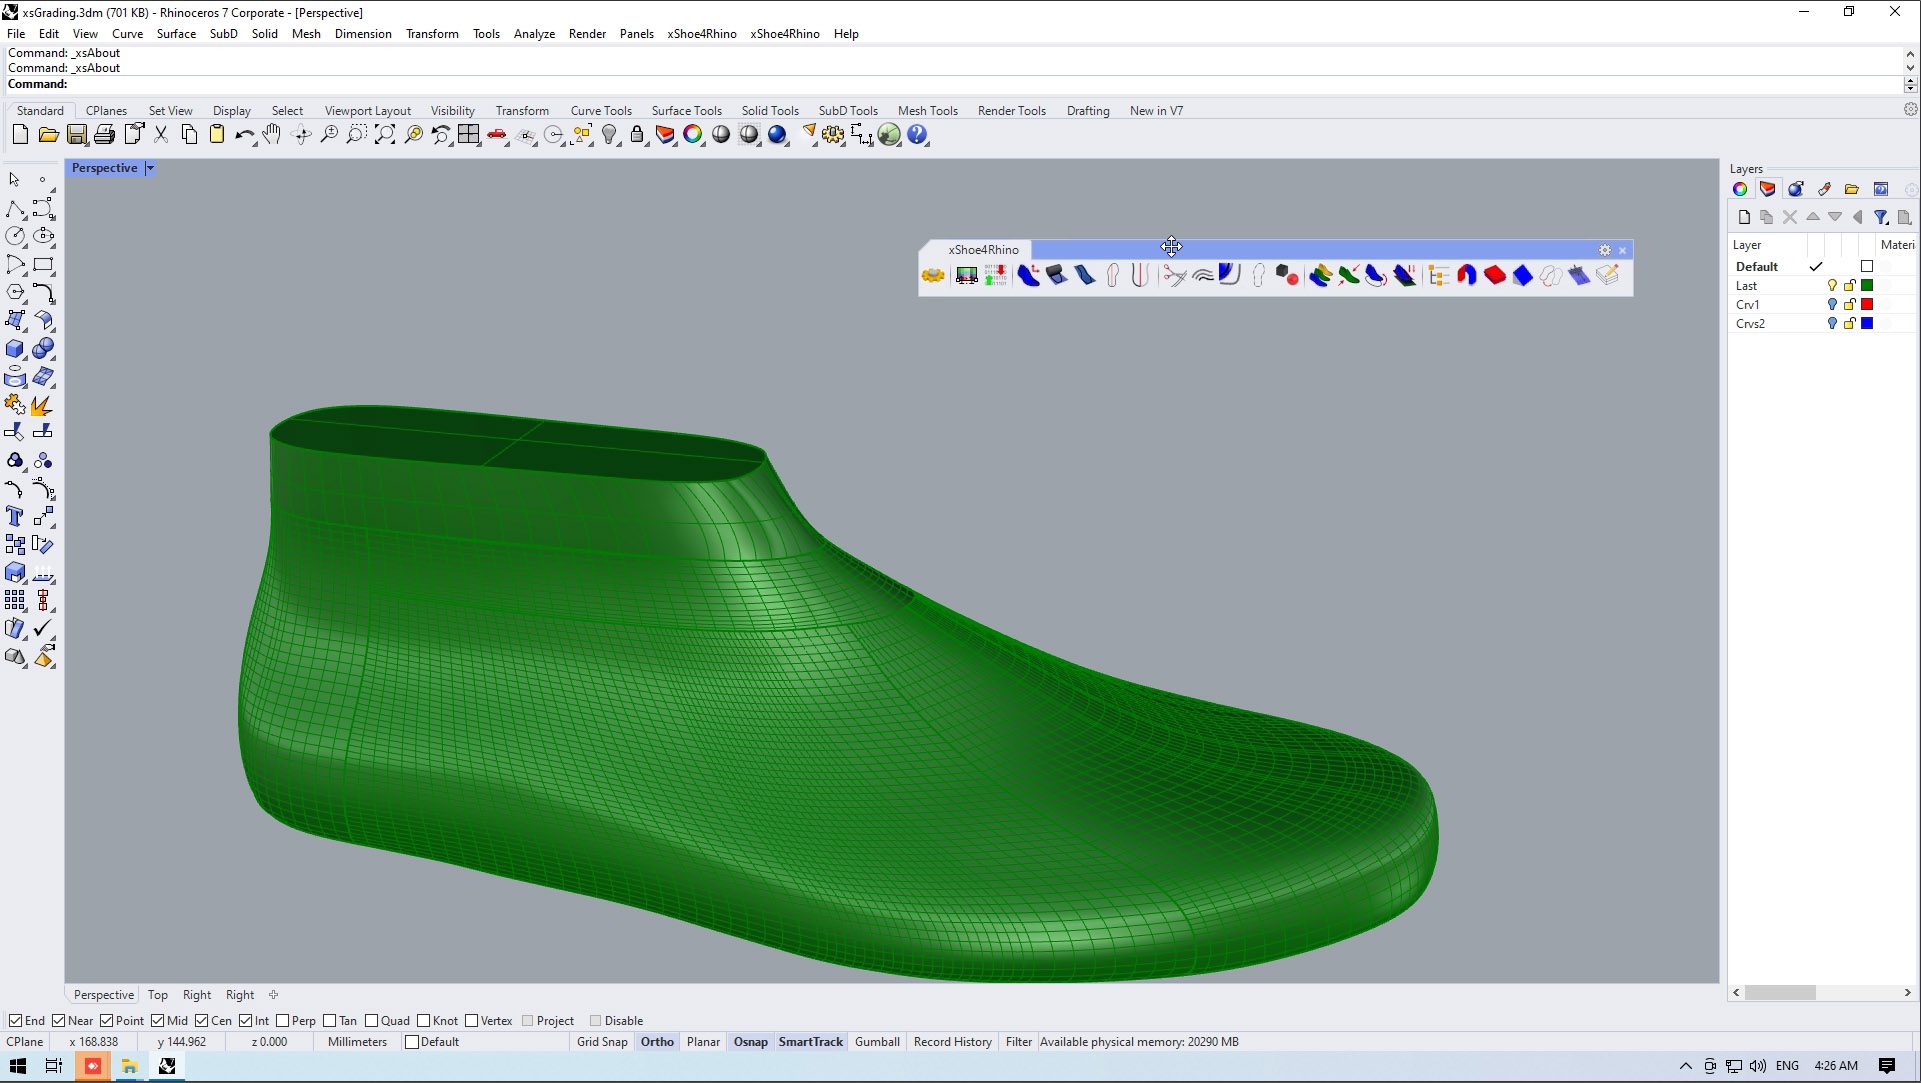This screenshot has width=1921, height=1083.
Task: Uncheck the End osnap checkbox
Action: tap(15, 1021)
